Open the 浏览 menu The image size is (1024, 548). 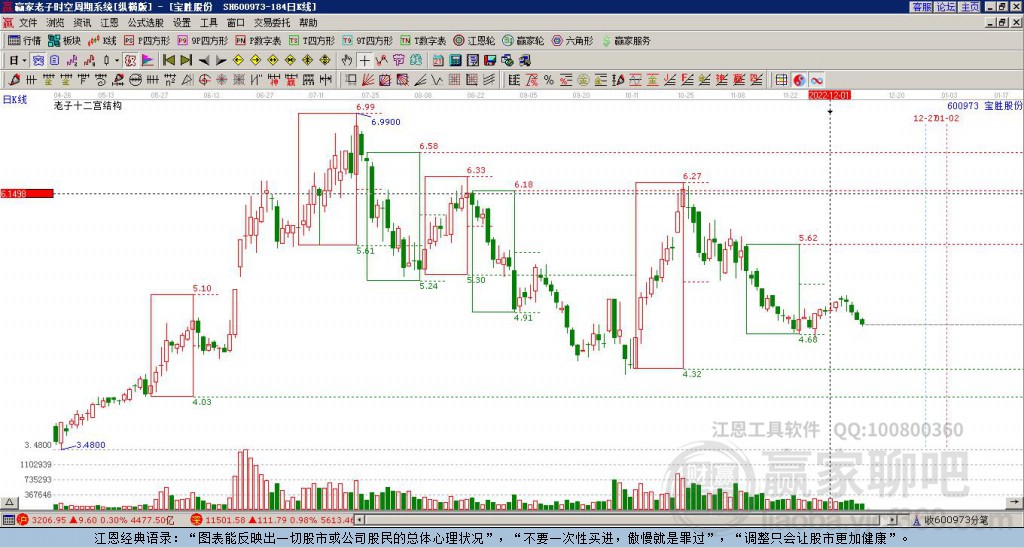click(56, 23)
